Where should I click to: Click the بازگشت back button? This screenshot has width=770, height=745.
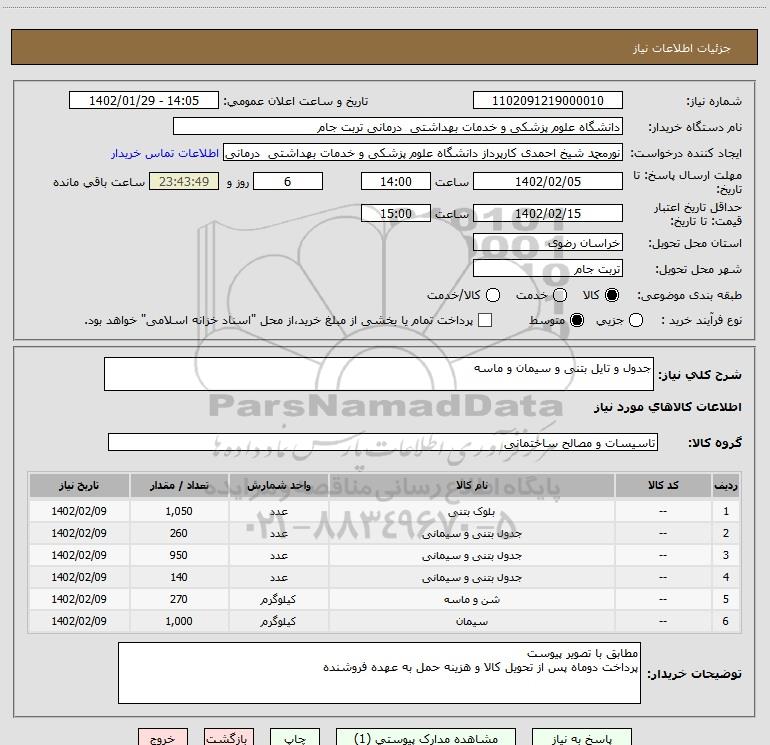tap(229, 737)
